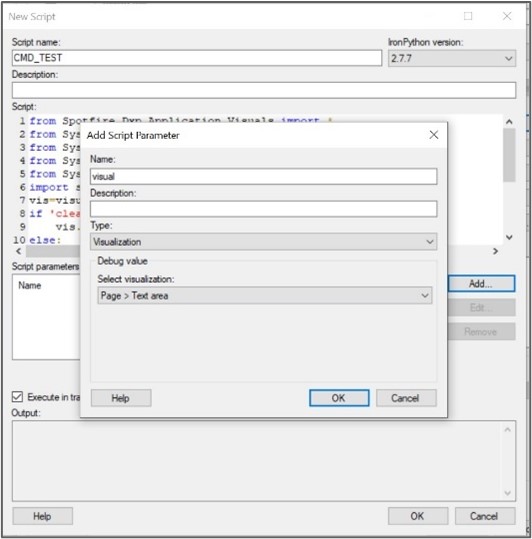Click Cancel at bottom of New Script window

[x=485, y=516]
